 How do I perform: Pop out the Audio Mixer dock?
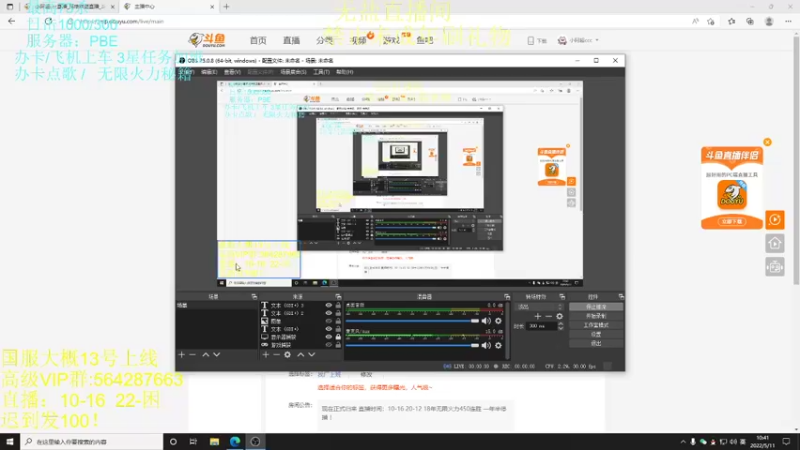tap(507, 296)
